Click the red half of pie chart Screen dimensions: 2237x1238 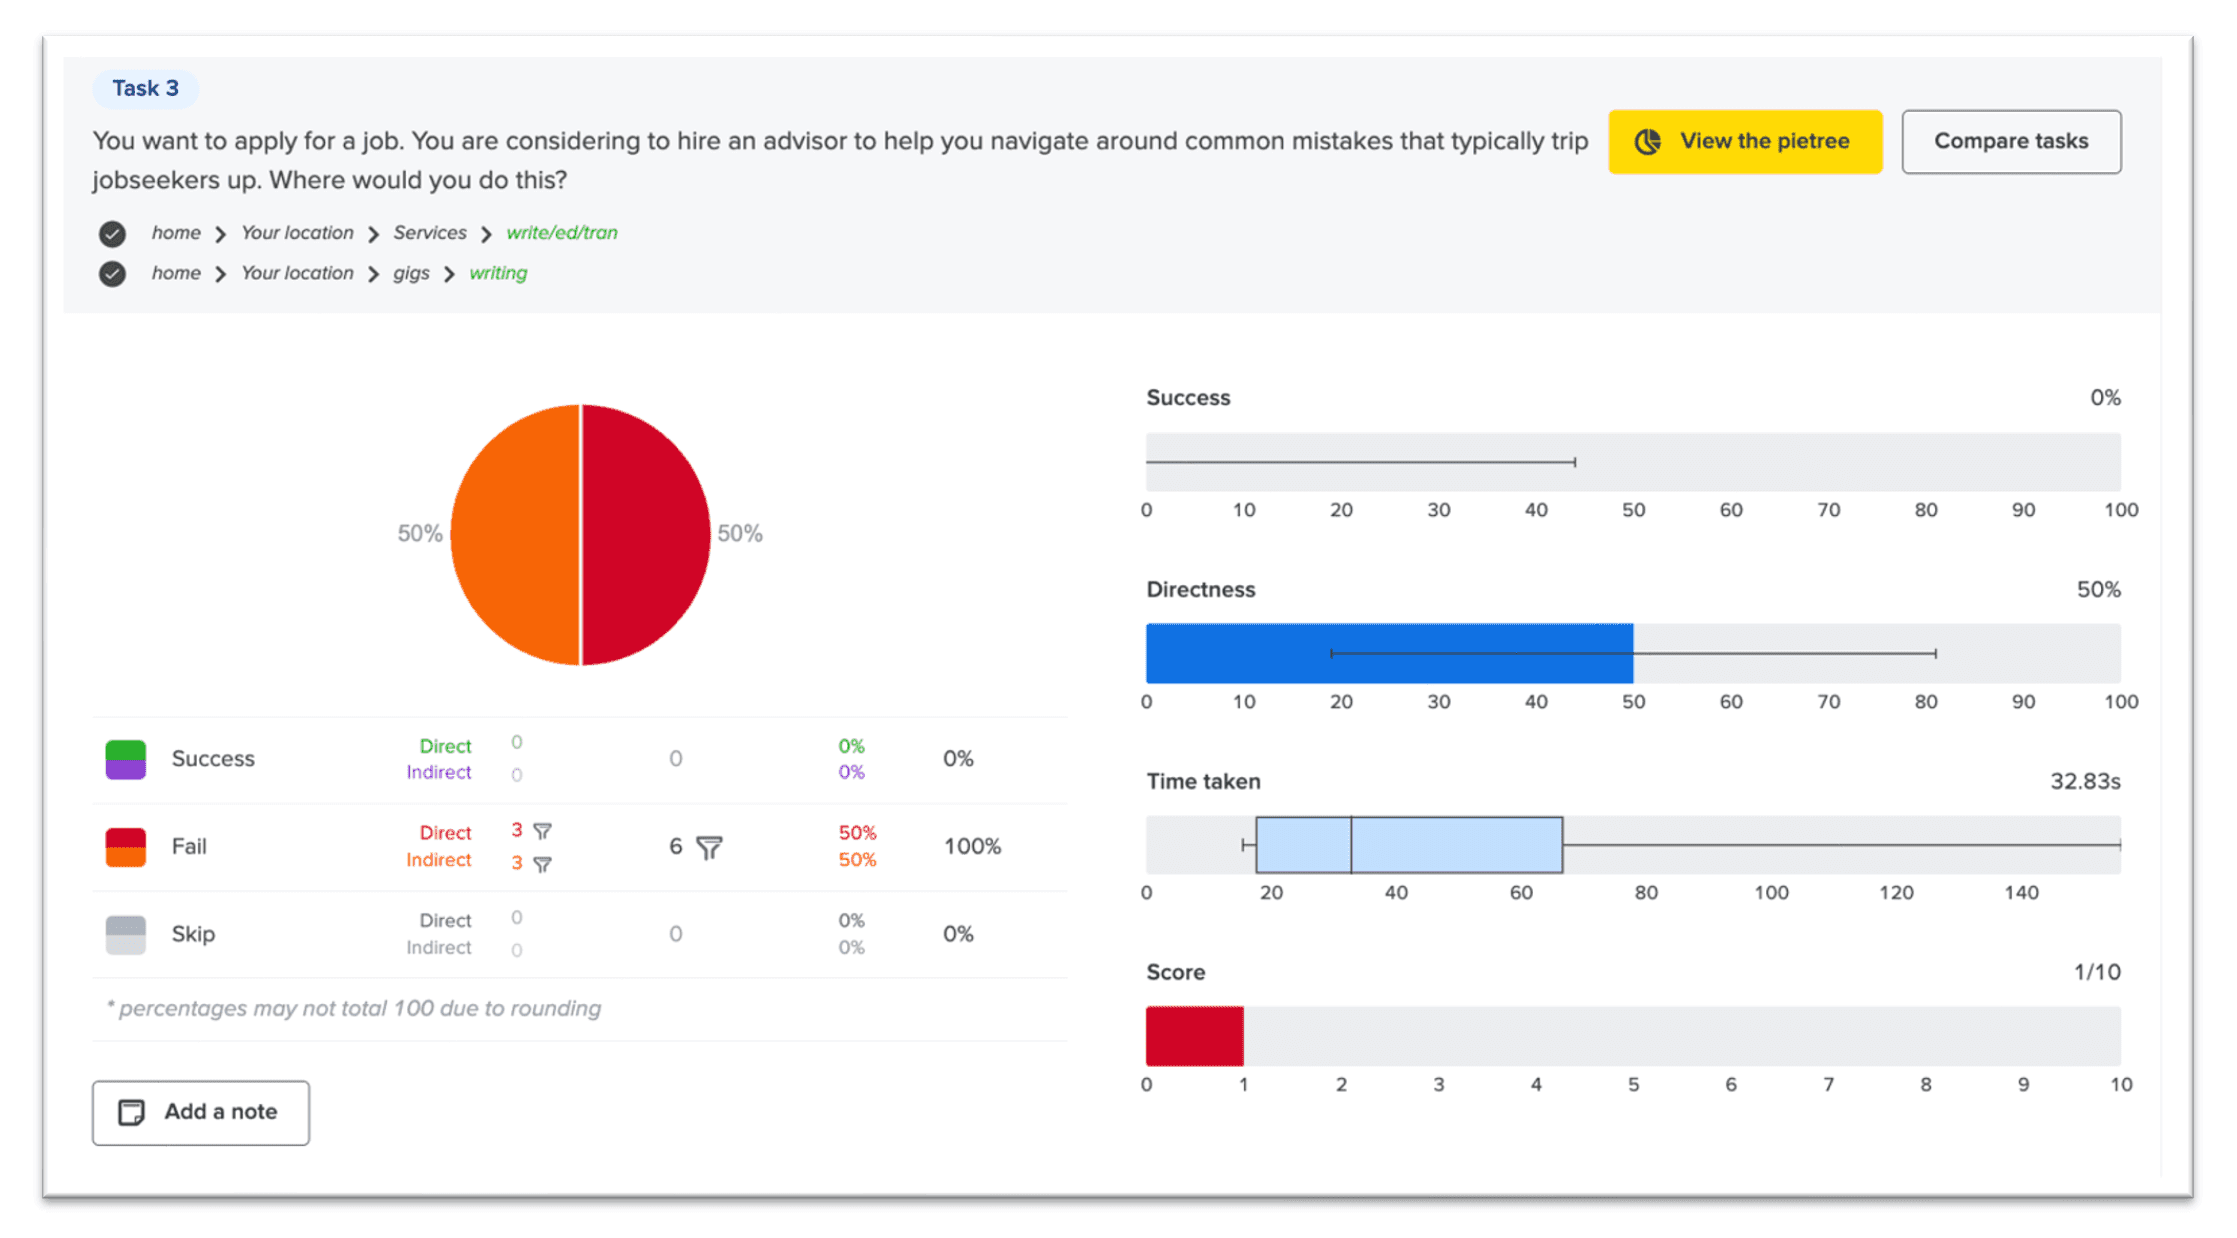pos(645,535)
